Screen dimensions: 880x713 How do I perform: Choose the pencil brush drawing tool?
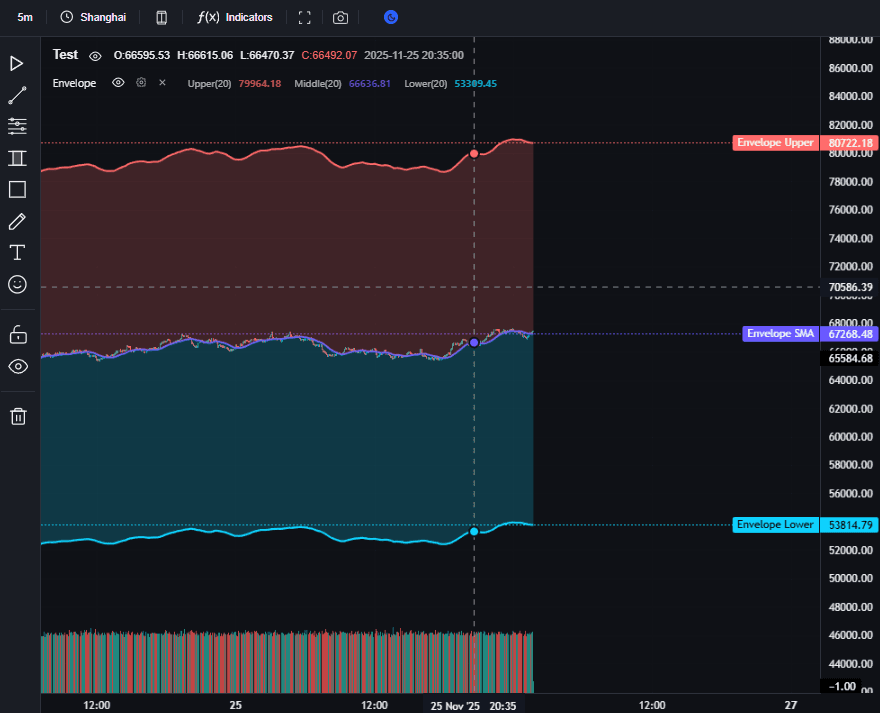click(x=17, y=221)
